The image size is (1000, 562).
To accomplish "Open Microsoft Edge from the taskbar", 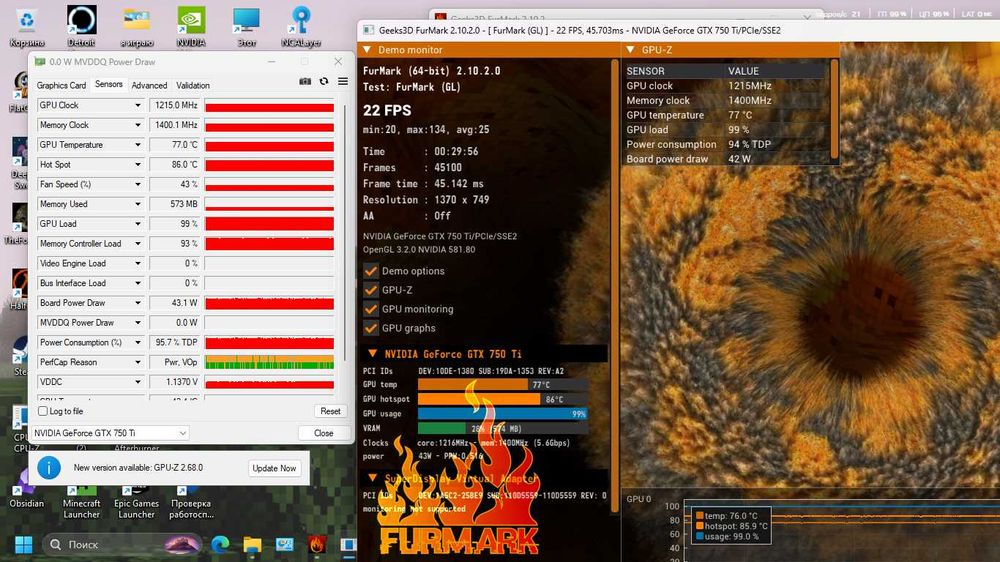I will pyautogui.click(x=221, y=544).
